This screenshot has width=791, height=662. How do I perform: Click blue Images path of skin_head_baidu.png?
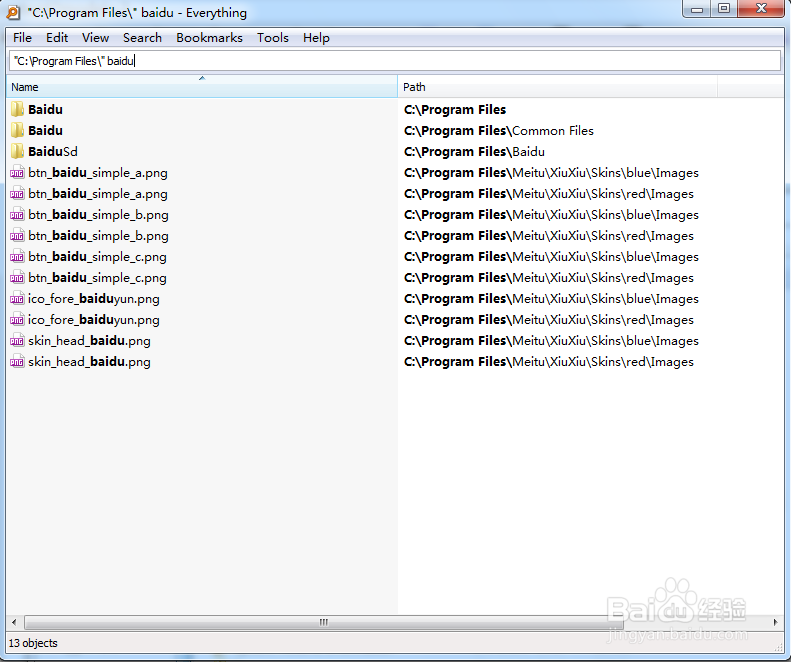tap(551, 341)
